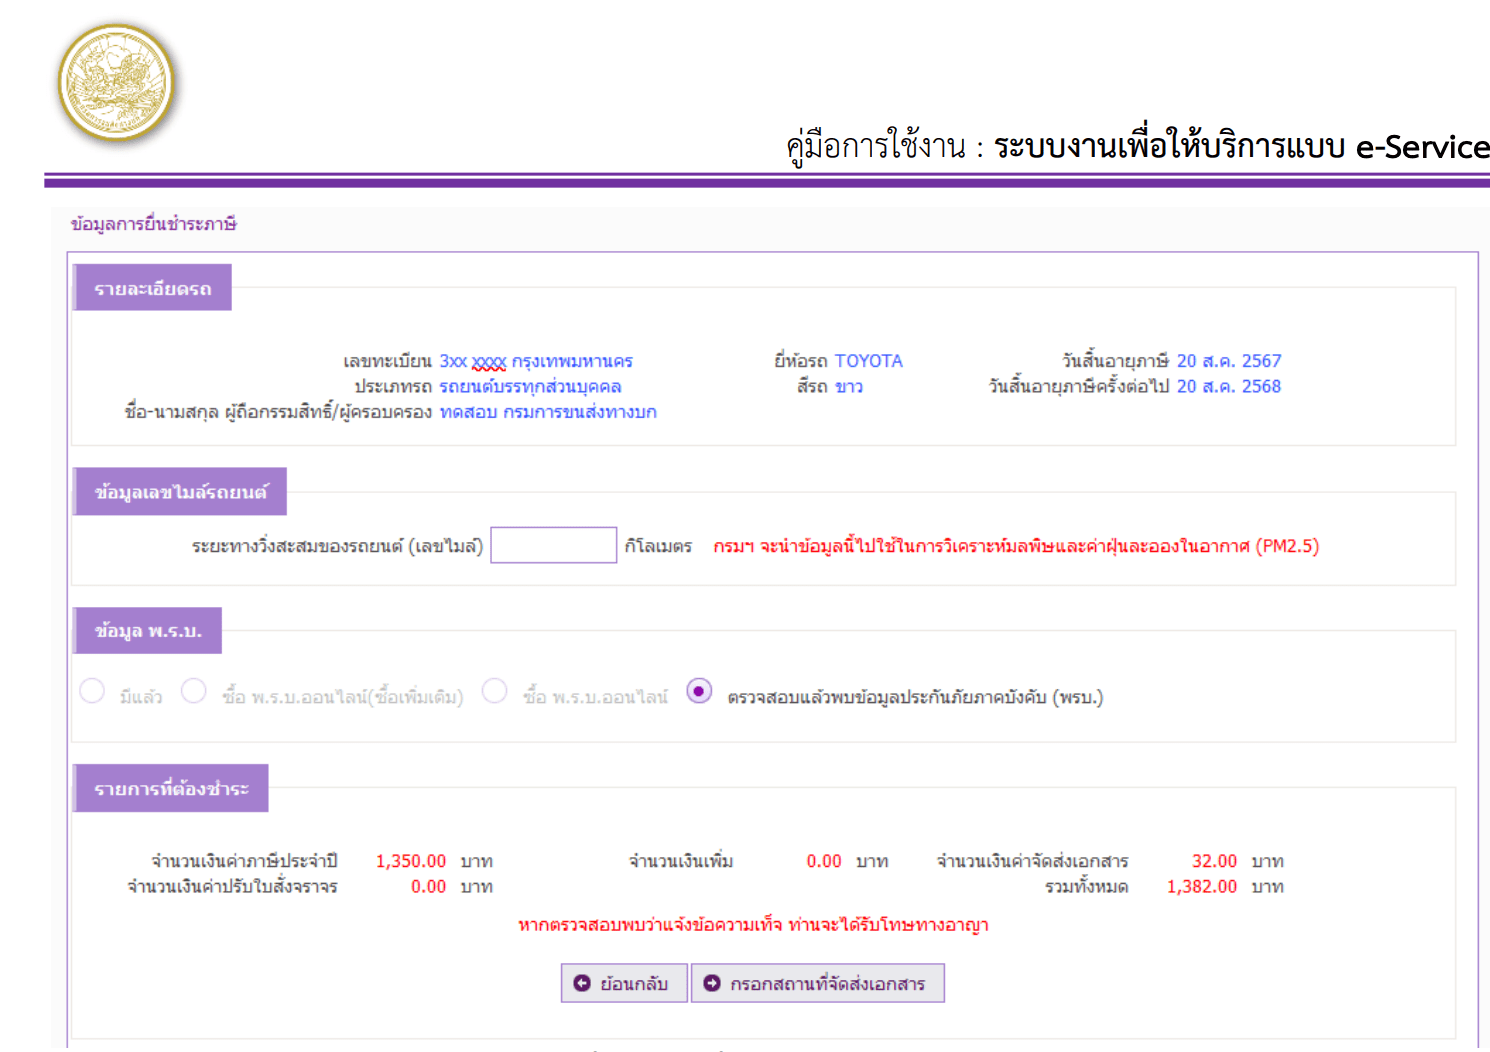Click the next tax expiry date 20 ส.ค. 2568
This screenshot has height=1052, width=1490.
1228,386
